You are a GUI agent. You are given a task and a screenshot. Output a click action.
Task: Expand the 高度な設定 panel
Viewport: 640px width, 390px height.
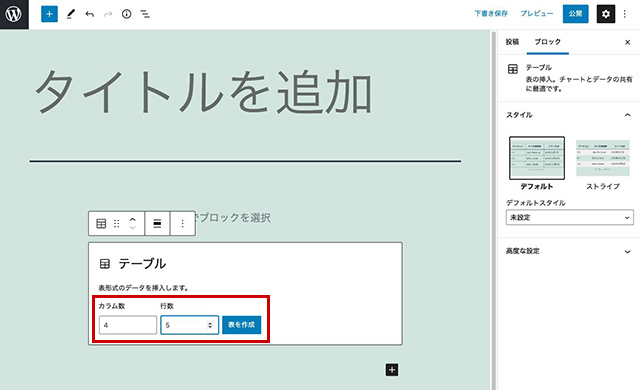[569, 251]
